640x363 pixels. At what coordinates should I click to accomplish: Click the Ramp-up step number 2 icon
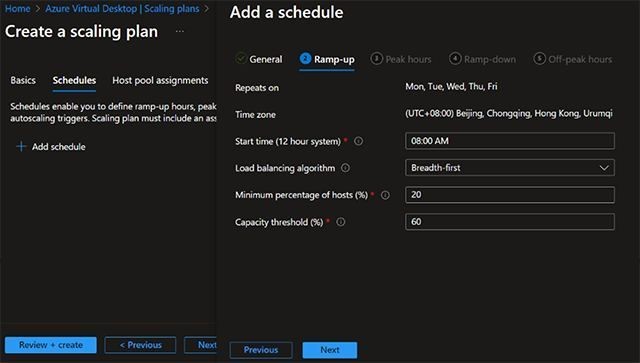[x=305, y=58]
